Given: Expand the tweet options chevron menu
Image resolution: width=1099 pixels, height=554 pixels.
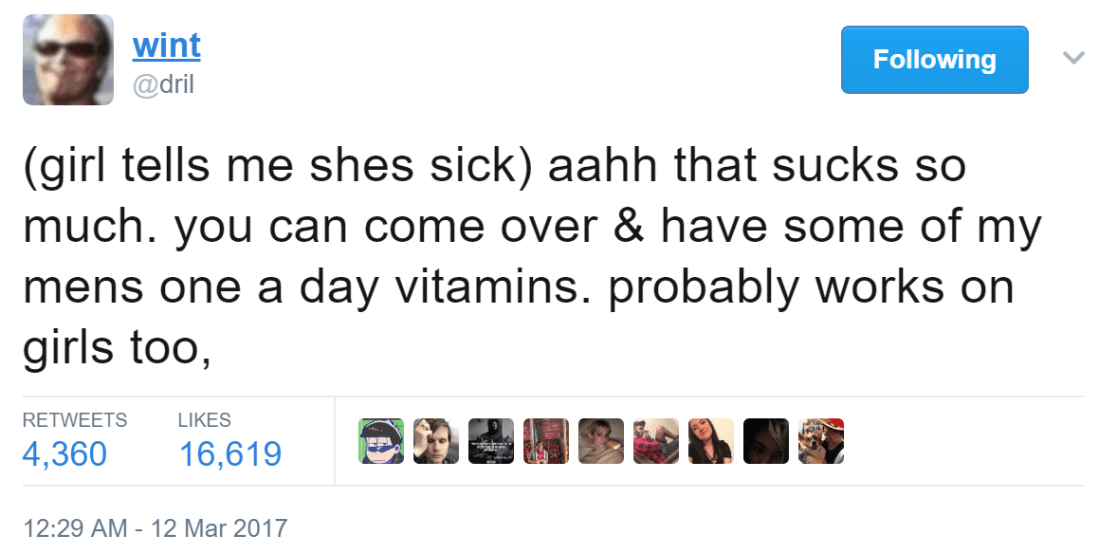Looking at the screenshot, I should (1072, 58).
